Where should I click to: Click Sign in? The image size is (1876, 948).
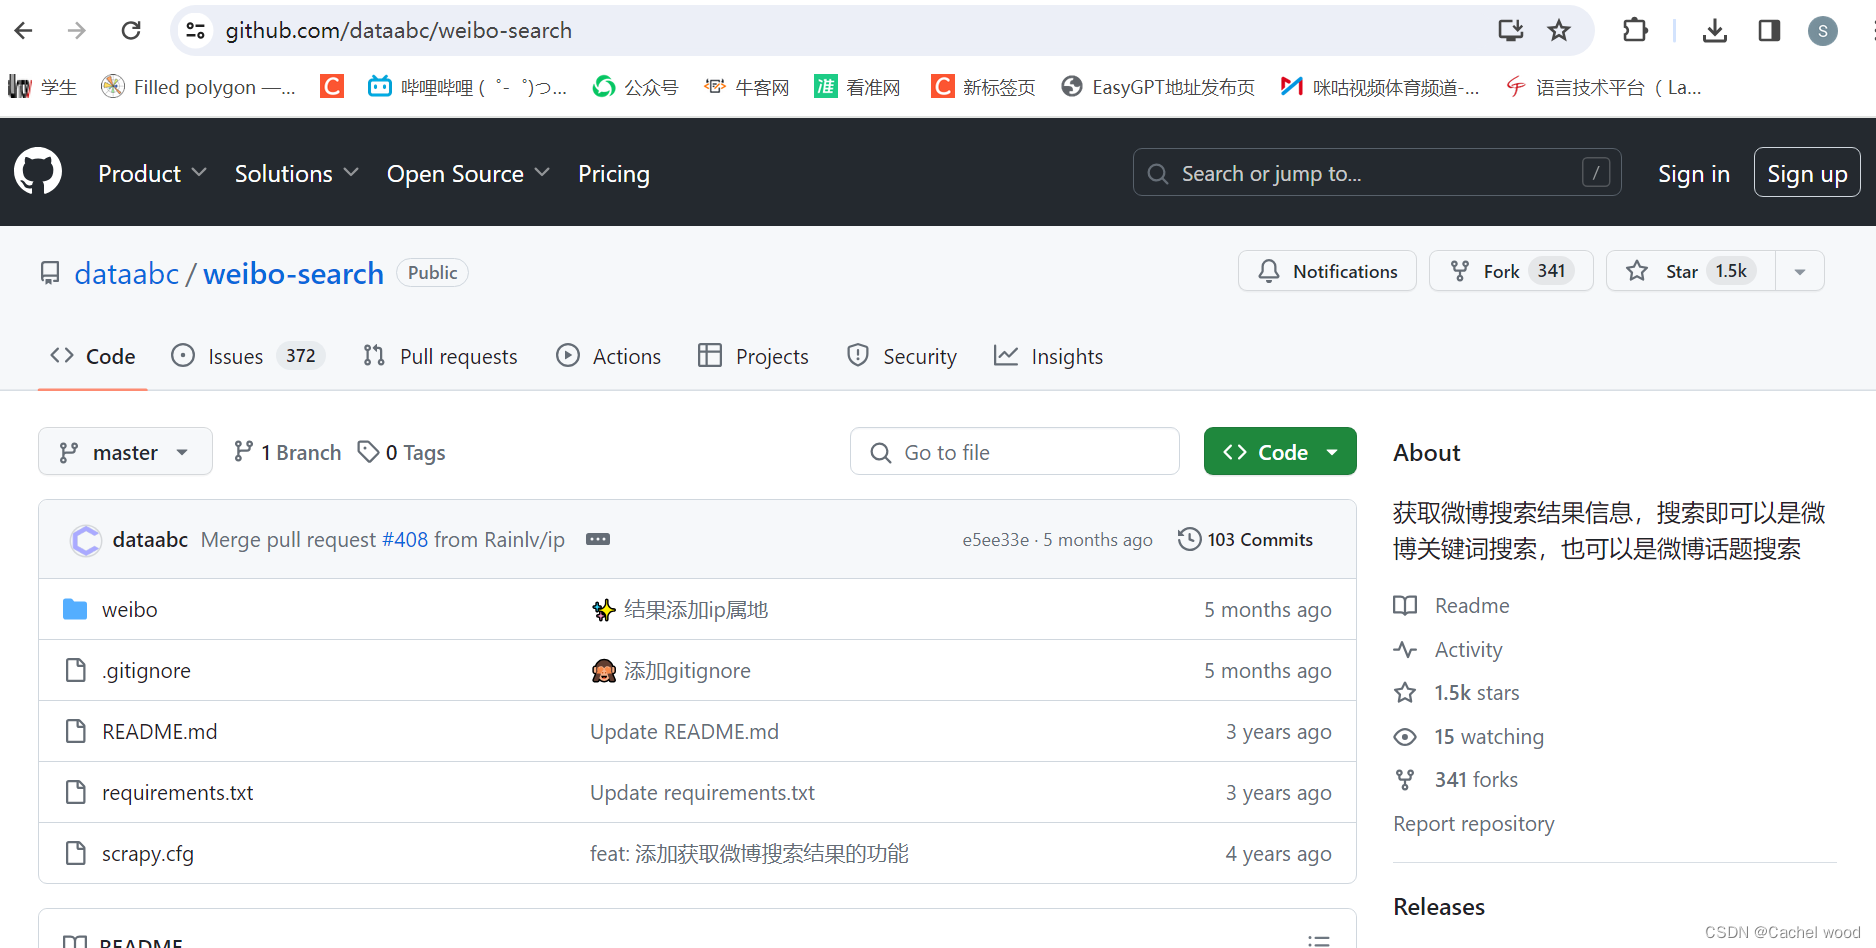click(x=1693, y=173)
